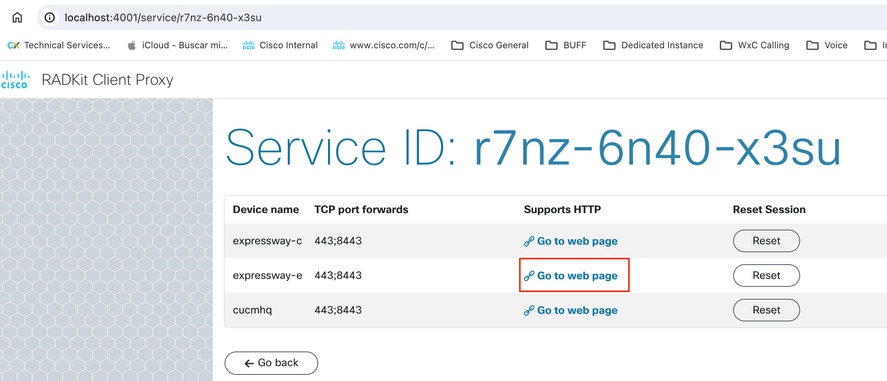Click the localhost:4001 address bar URL

(x=163, y=18)
